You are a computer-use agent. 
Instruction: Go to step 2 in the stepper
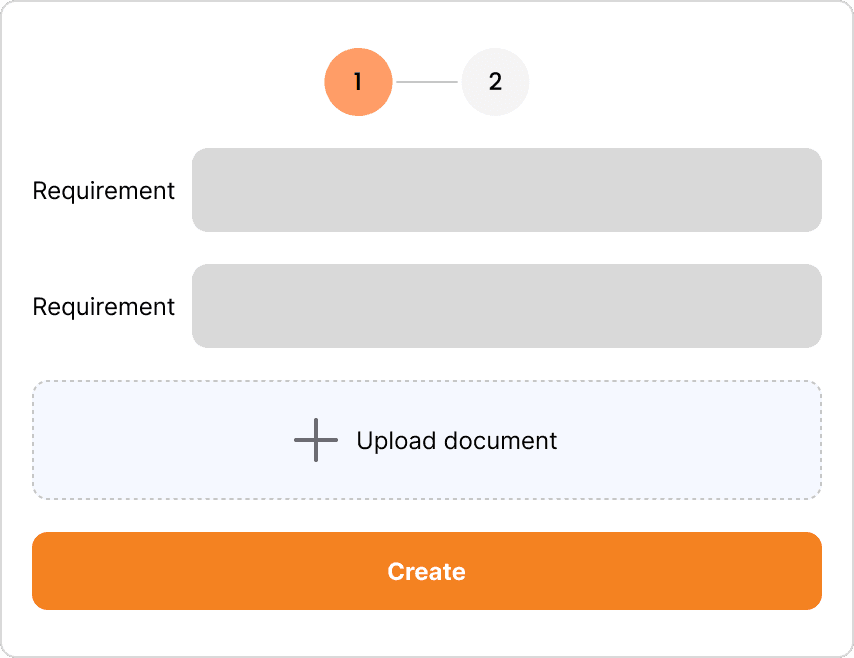point(495,82)
